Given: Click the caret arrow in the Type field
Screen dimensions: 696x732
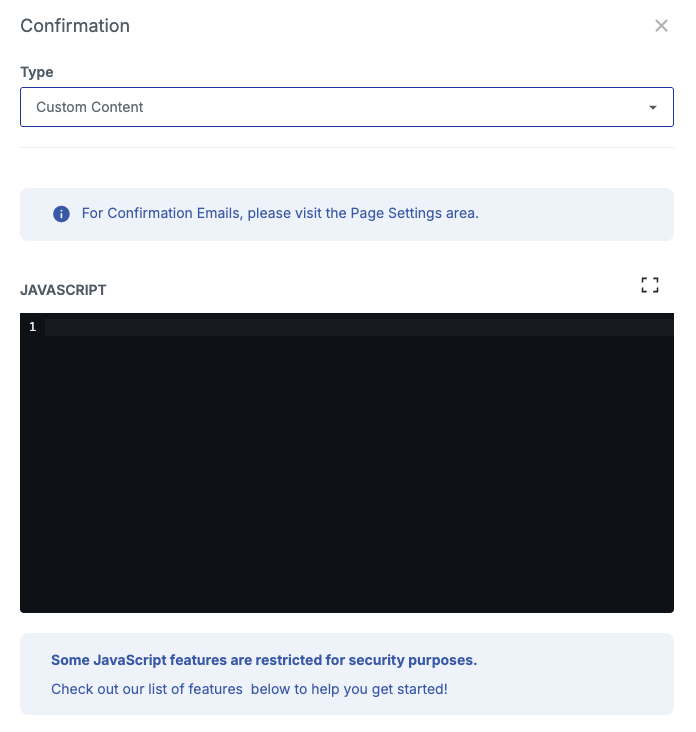Looking at the screenshot, I should click(653, 107).
